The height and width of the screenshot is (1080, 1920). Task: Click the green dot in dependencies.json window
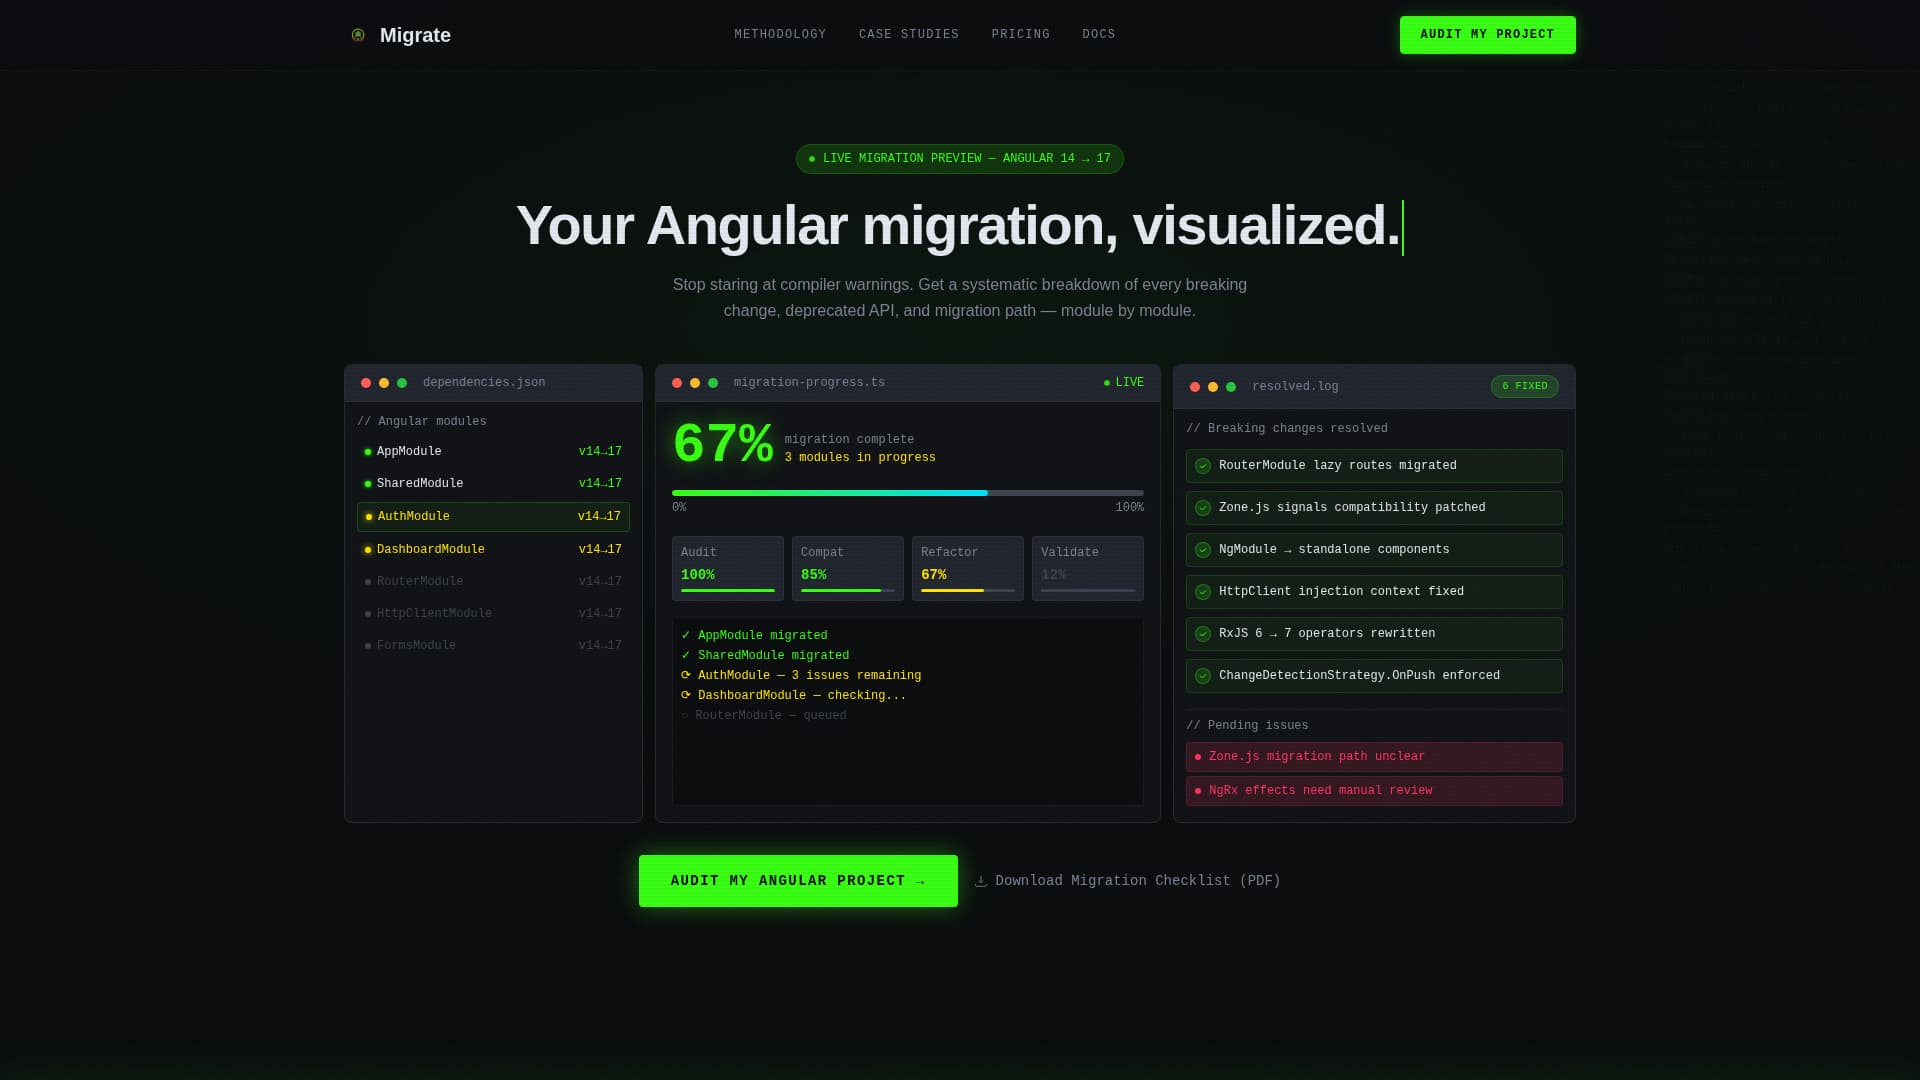click(402, 383)
